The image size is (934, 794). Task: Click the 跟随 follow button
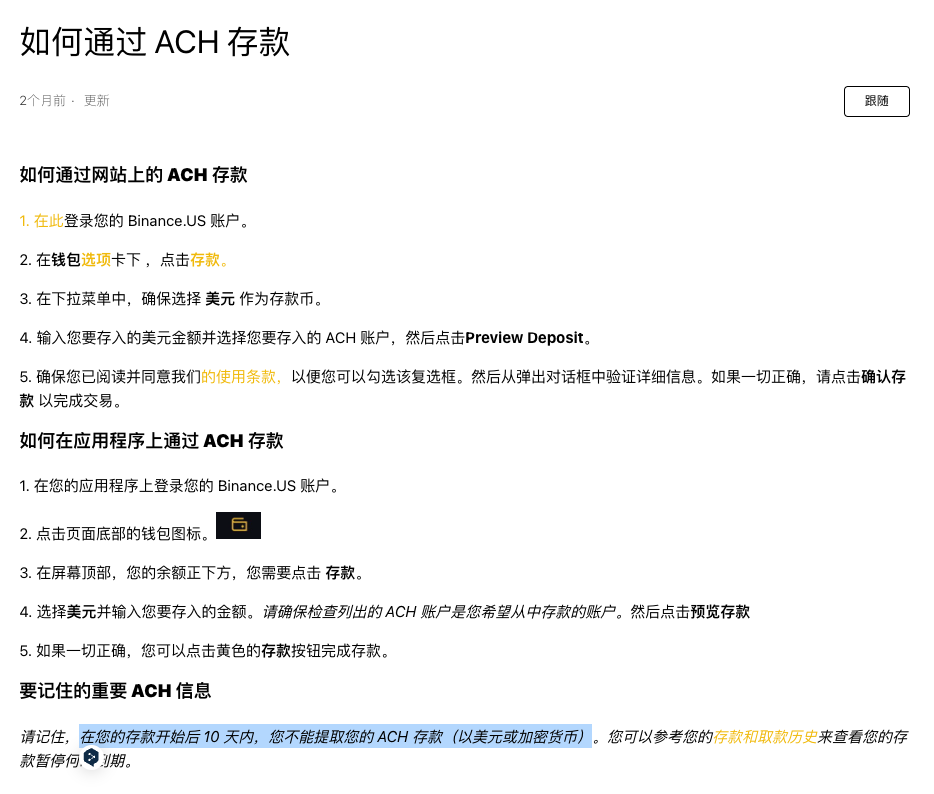(876, 101)
